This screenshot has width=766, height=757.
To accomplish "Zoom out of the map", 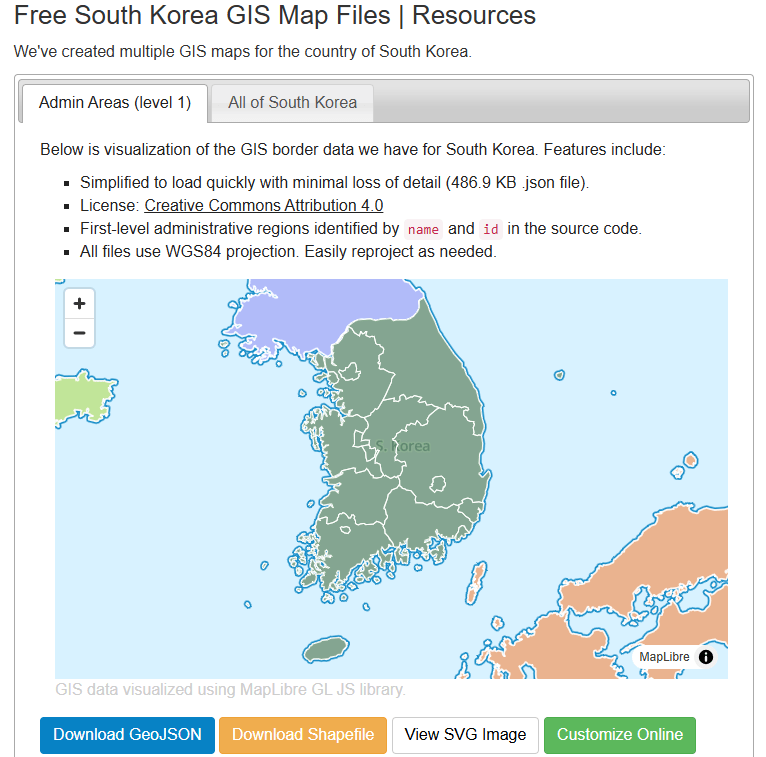I will [80, 333].
